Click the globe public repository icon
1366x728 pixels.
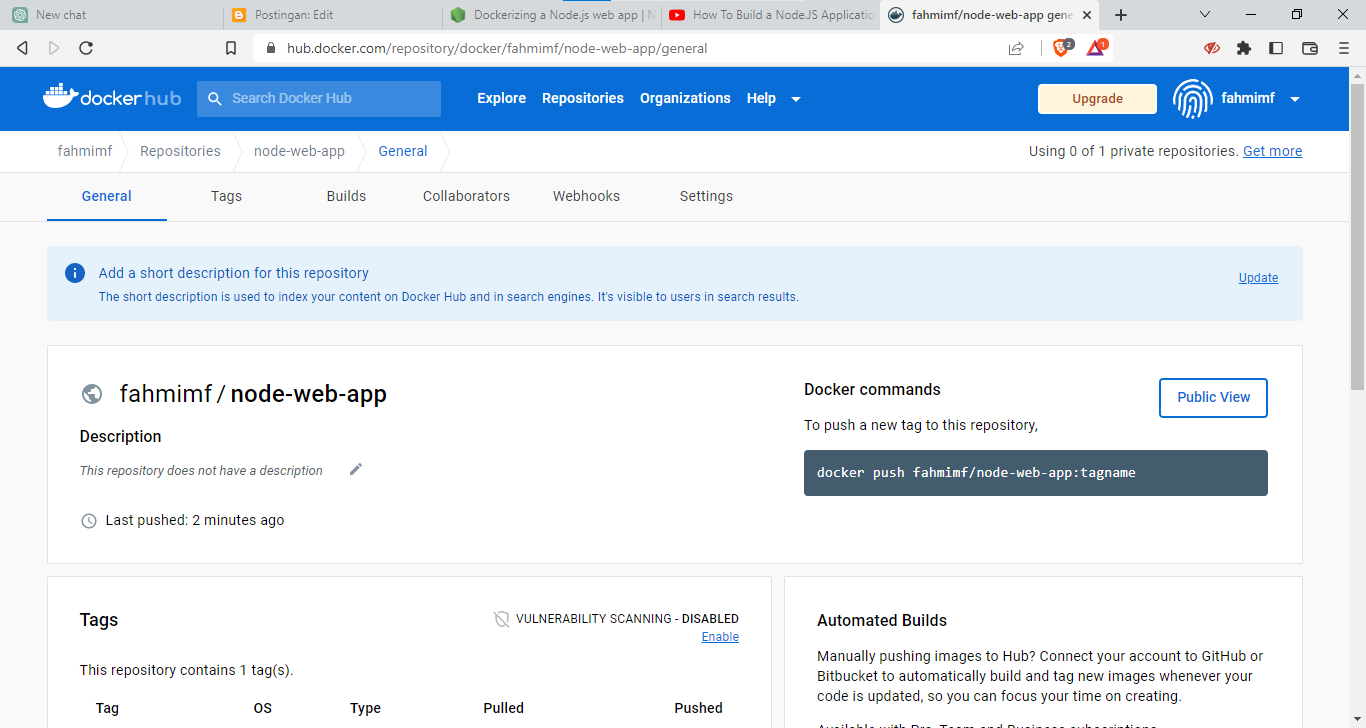click(92, 394)
